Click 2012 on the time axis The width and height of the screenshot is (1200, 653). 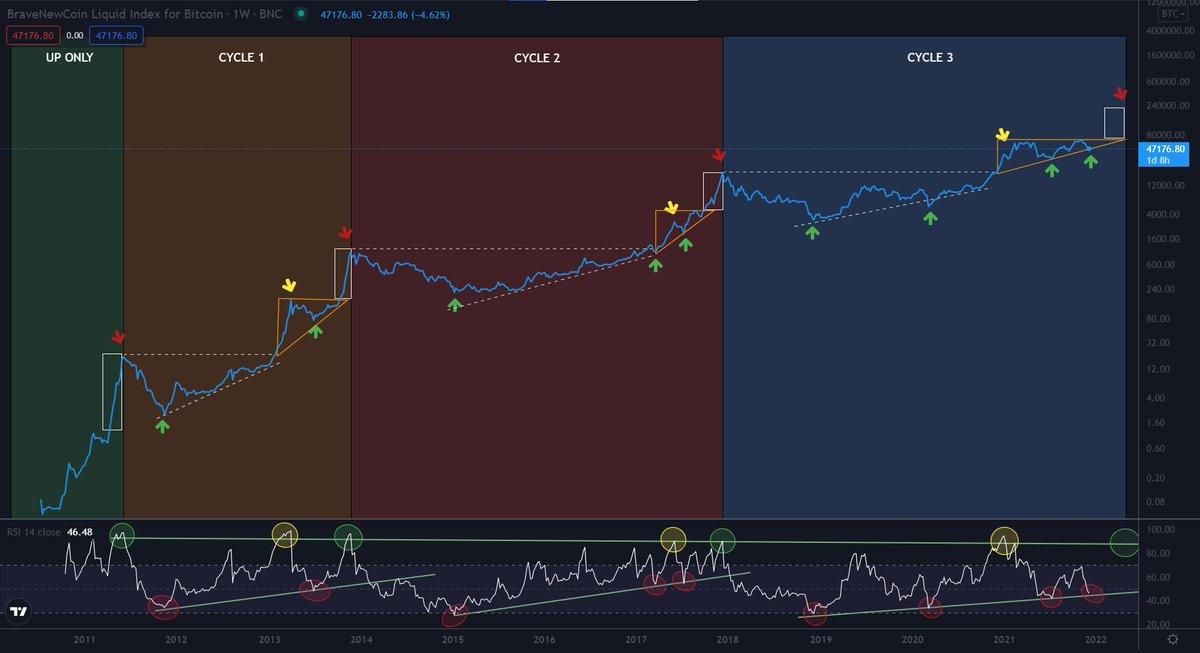pyautogui.click(x=176, y=639)
